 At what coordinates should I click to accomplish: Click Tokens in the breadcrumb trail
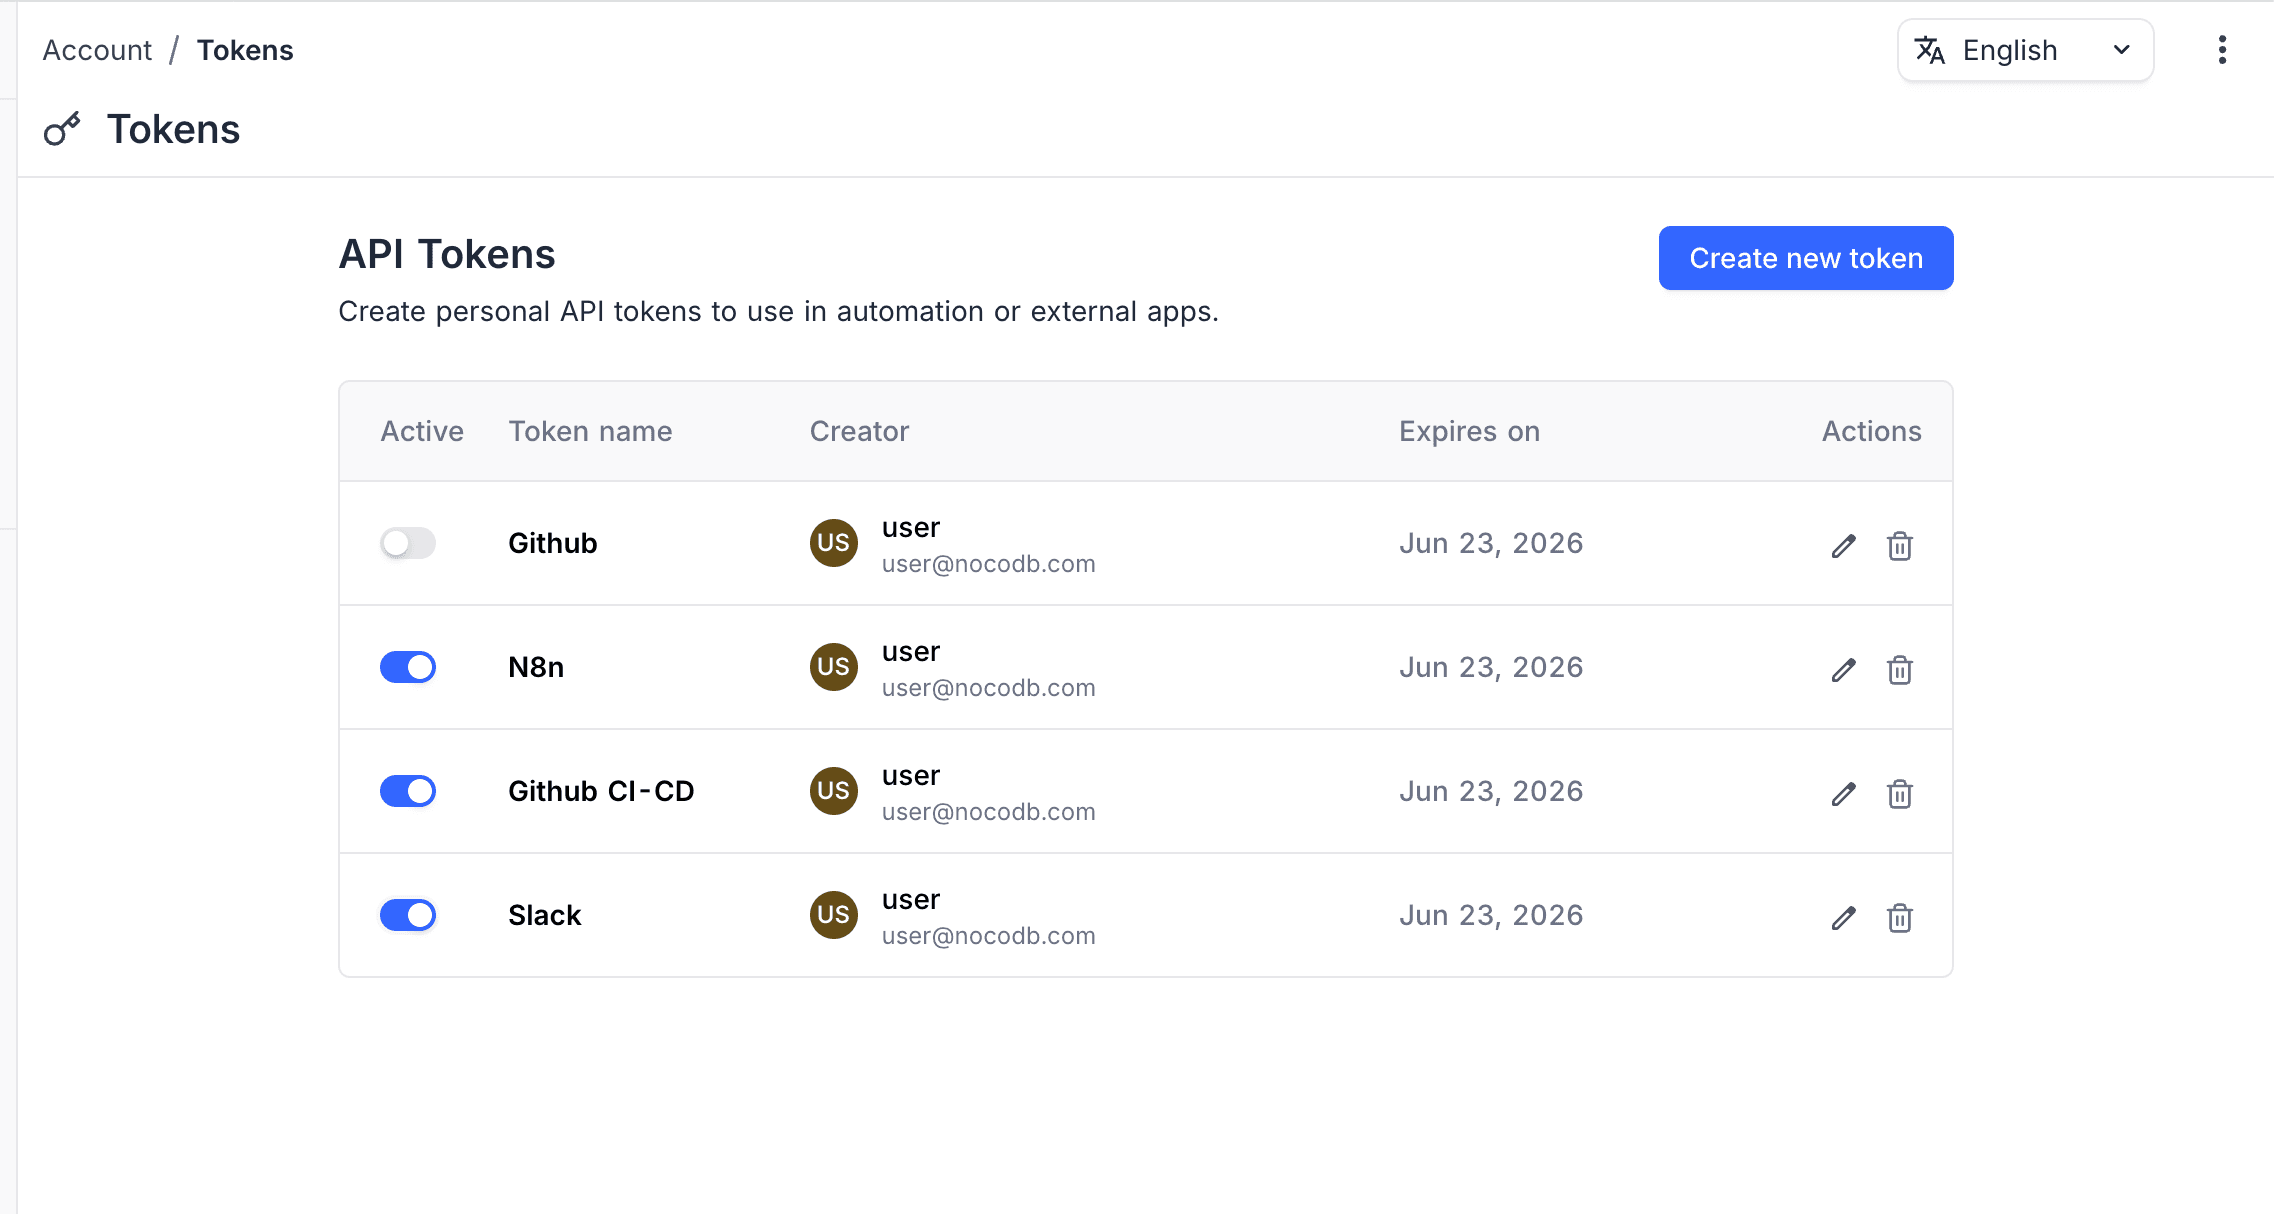(x=245, y=49)
